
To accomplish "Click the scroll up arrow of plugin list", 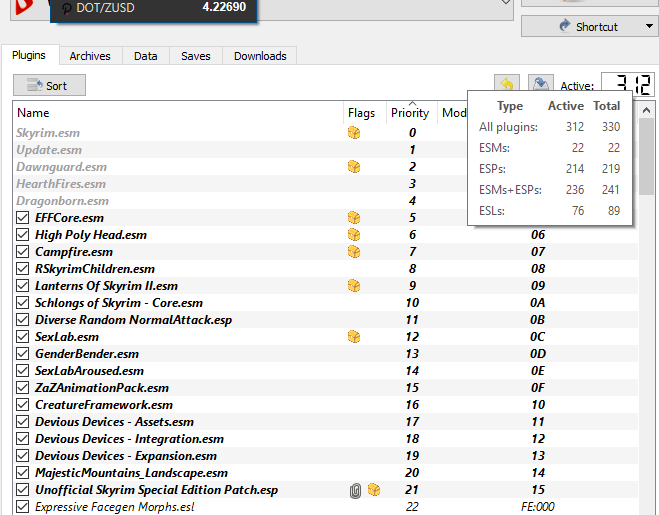I will (646, 111).
